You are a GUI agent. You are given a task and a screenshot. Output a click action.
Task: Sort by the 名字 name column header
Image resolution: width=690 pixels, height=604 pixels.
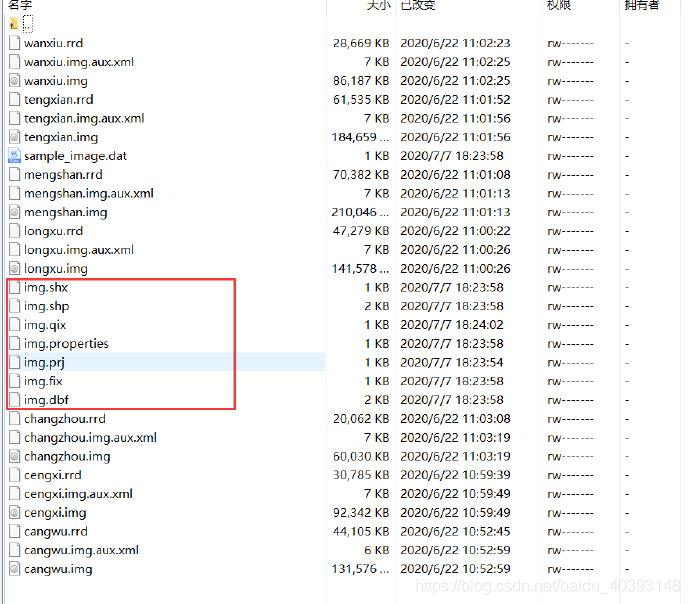[20, 4]
